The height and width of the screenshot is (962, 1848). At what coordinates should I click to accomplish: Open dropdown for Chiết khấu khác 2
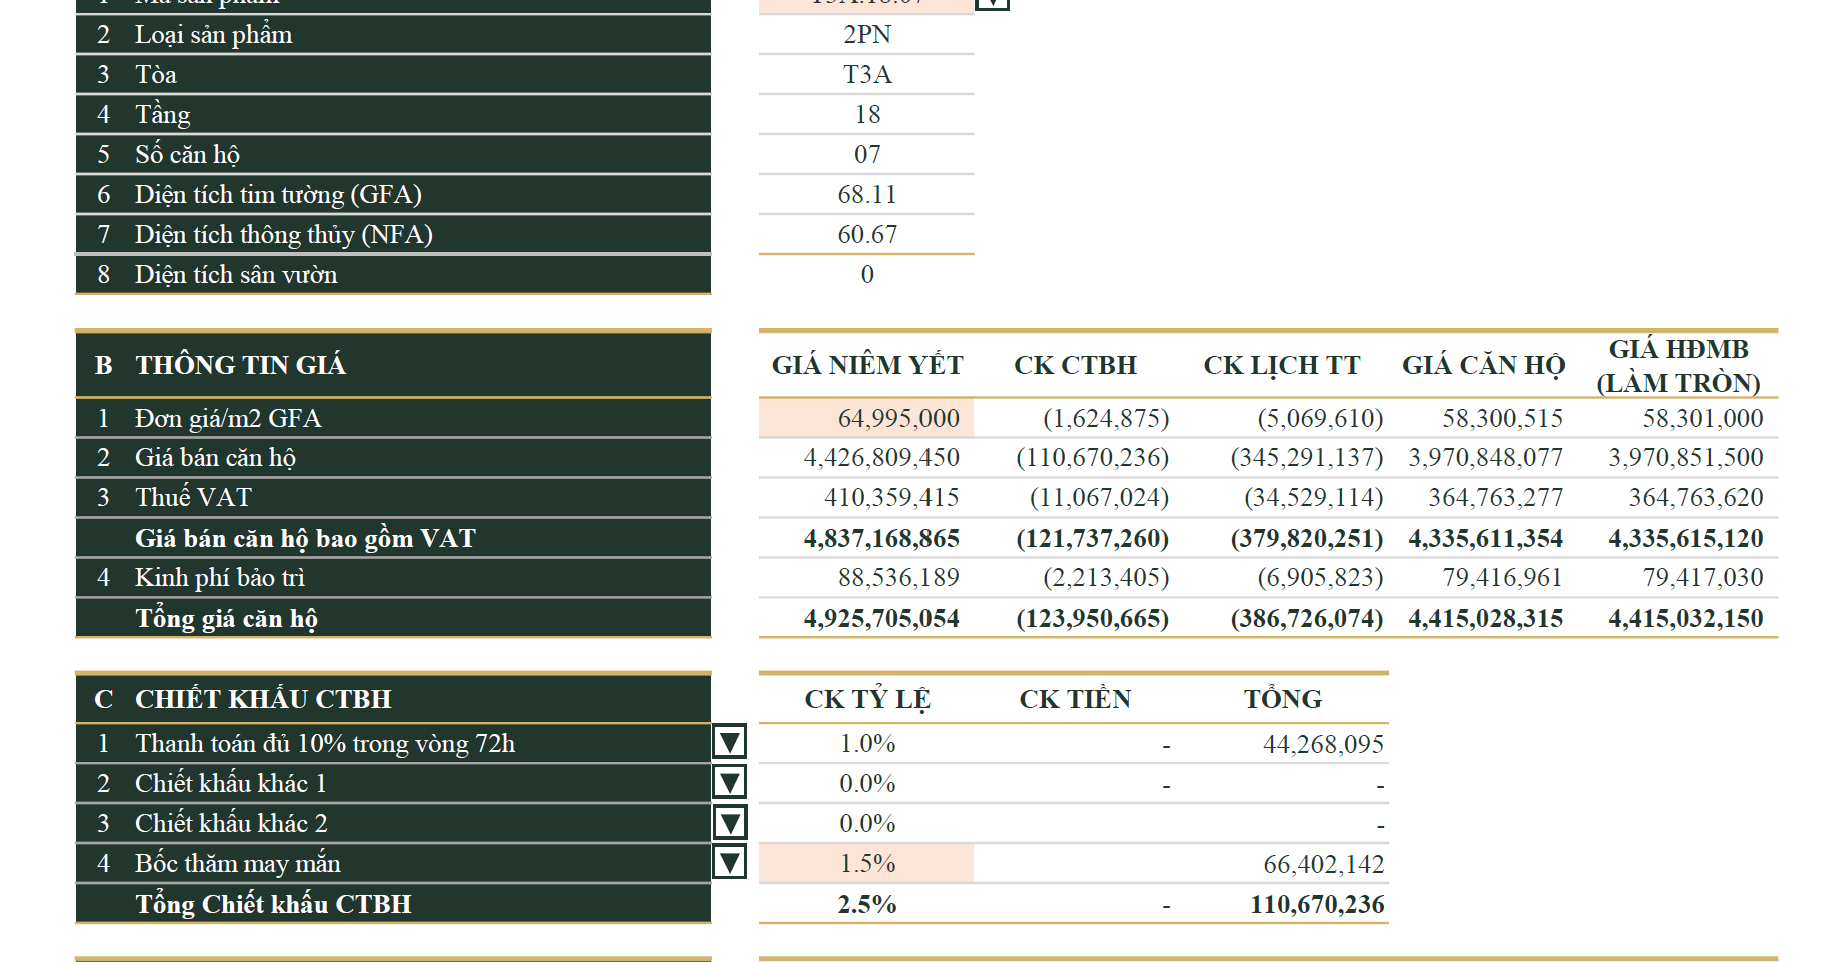pyautogui.click(x=729, y=822)
